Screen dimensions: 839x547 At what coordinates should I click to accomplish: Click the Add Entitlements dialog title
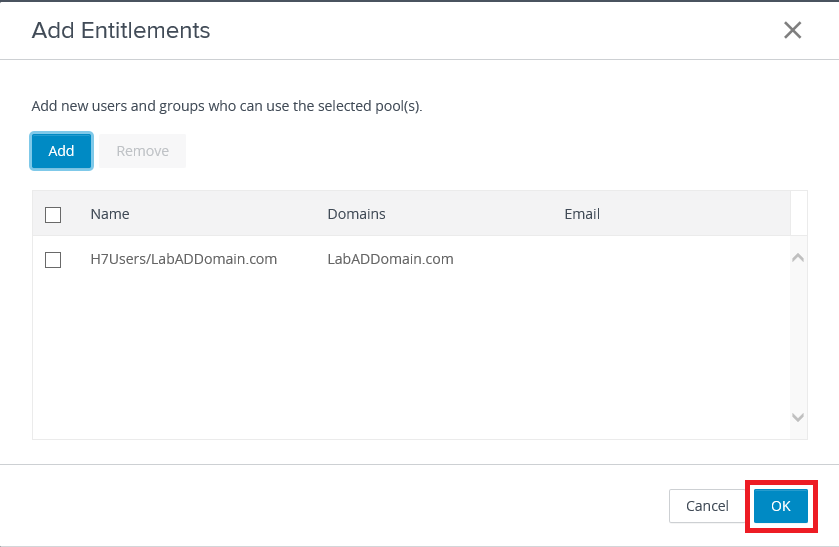(x=121, y=30)
